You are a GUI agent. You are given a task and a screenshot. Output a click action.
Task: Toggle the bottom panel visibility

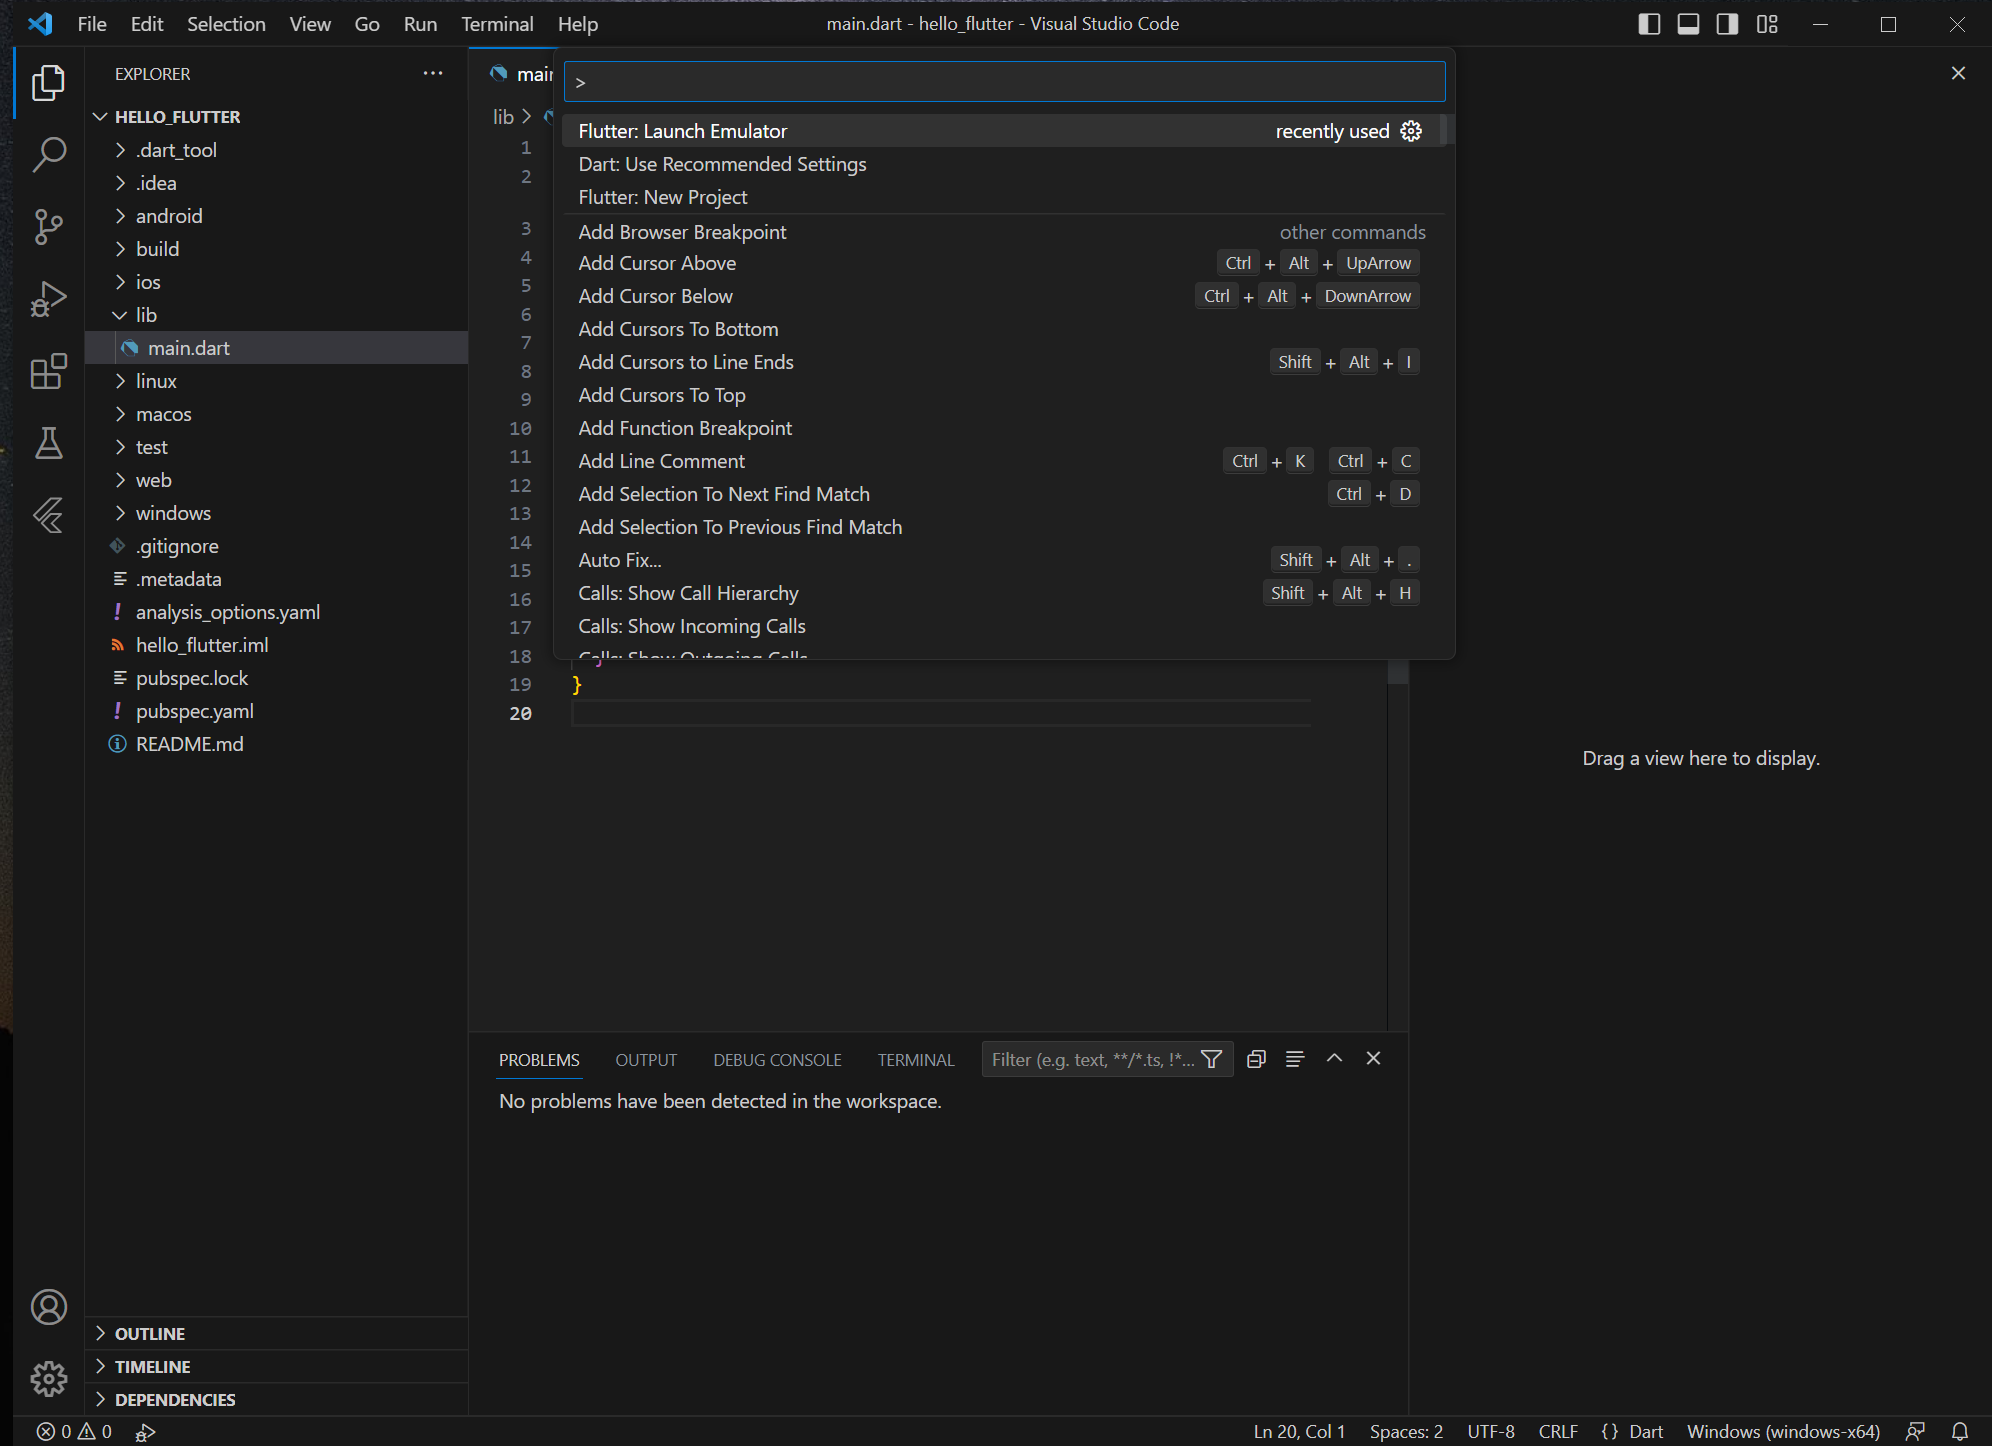click(1688, 24)
